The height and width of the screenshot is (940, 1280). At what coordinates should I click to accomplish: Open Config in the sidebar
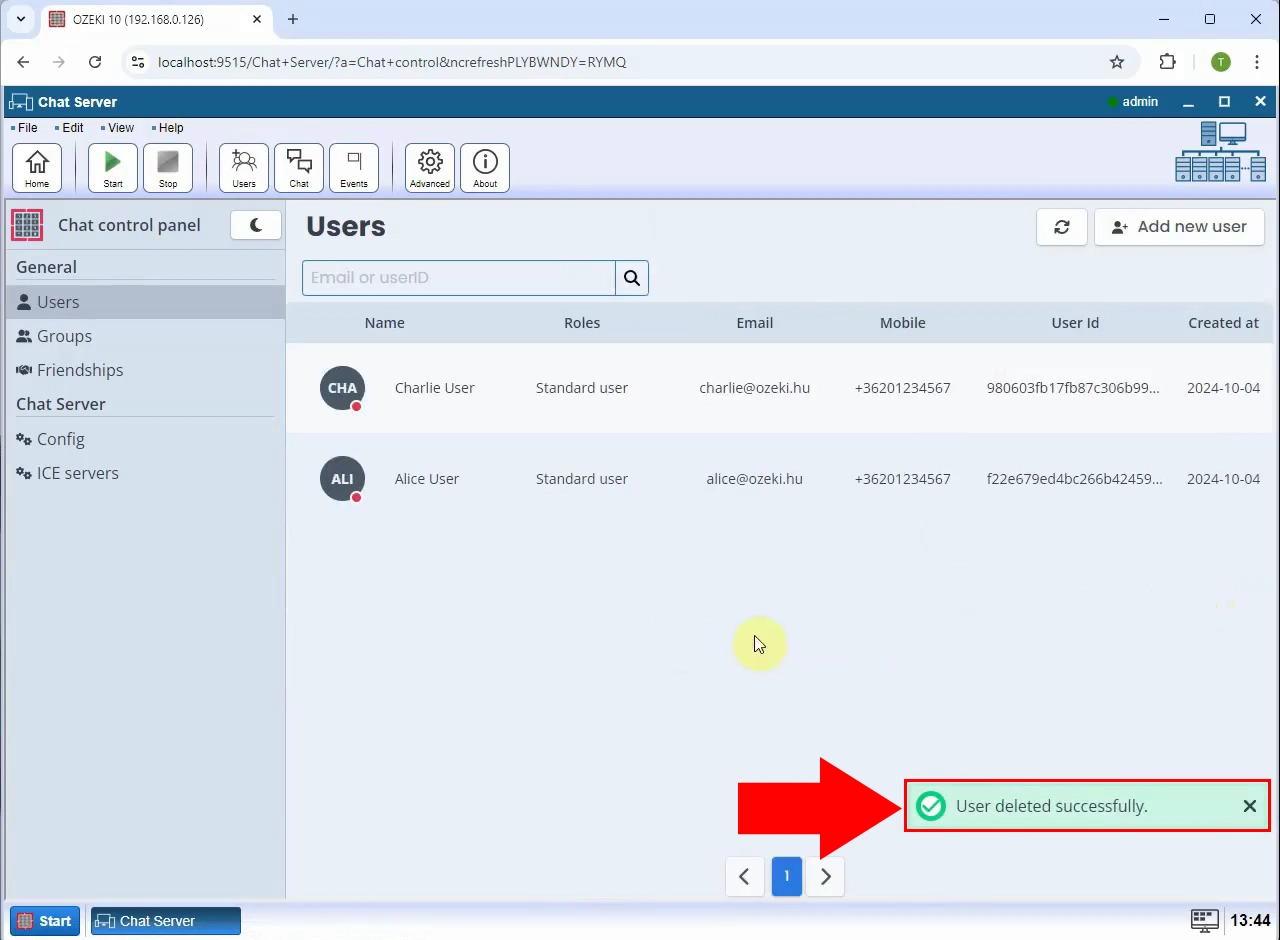pos(145,439)
